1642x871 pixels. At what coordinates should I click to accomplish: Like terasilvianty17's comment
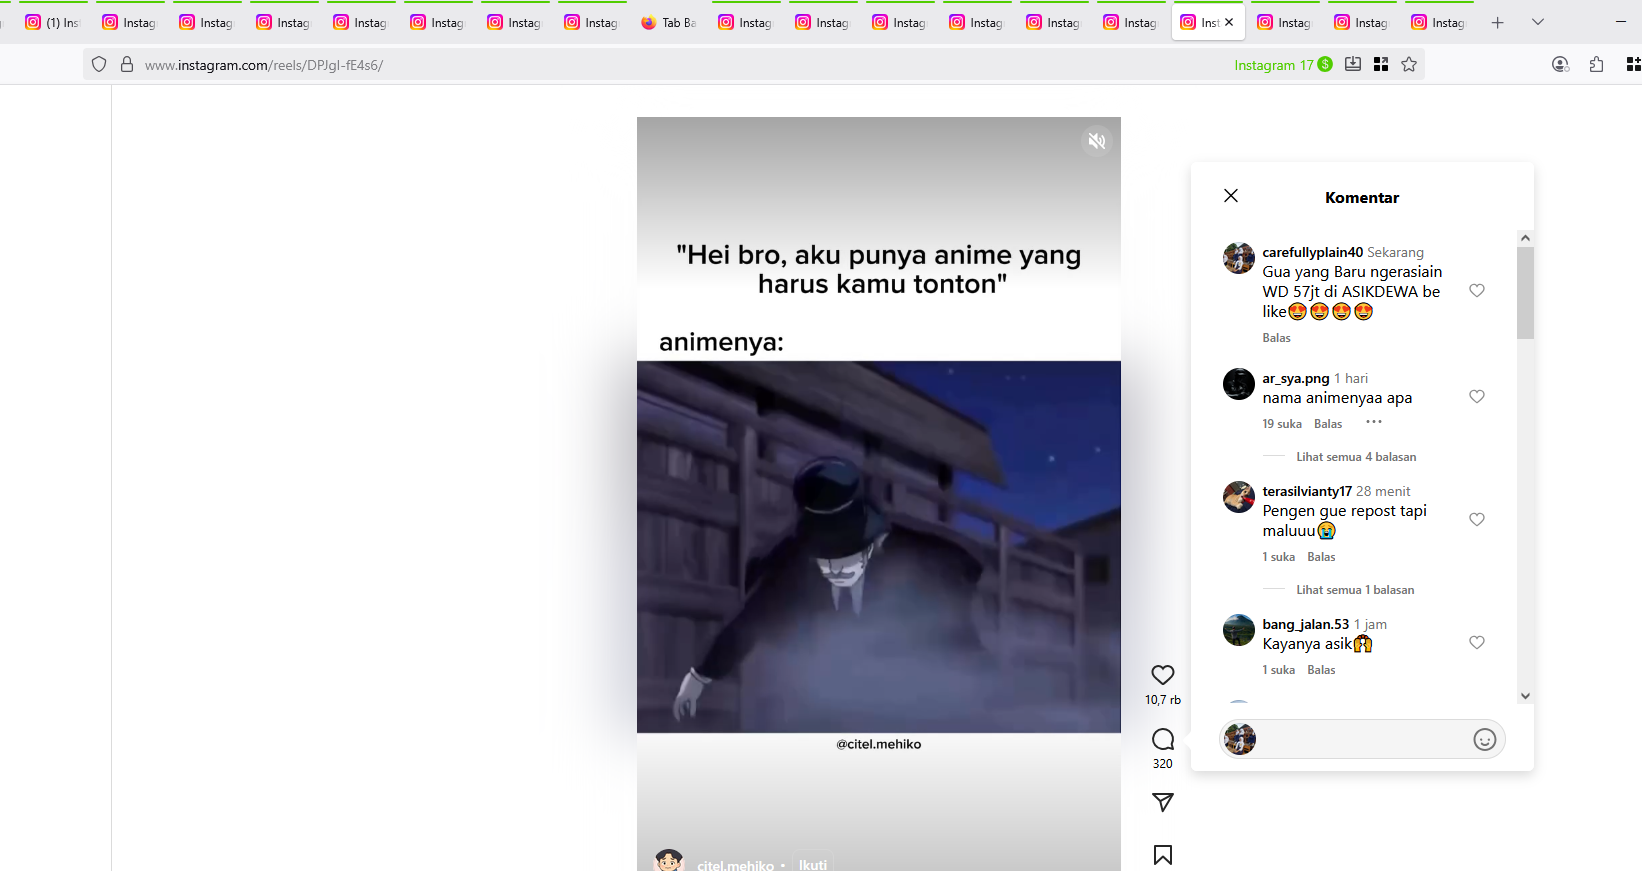click(1477, 520)
